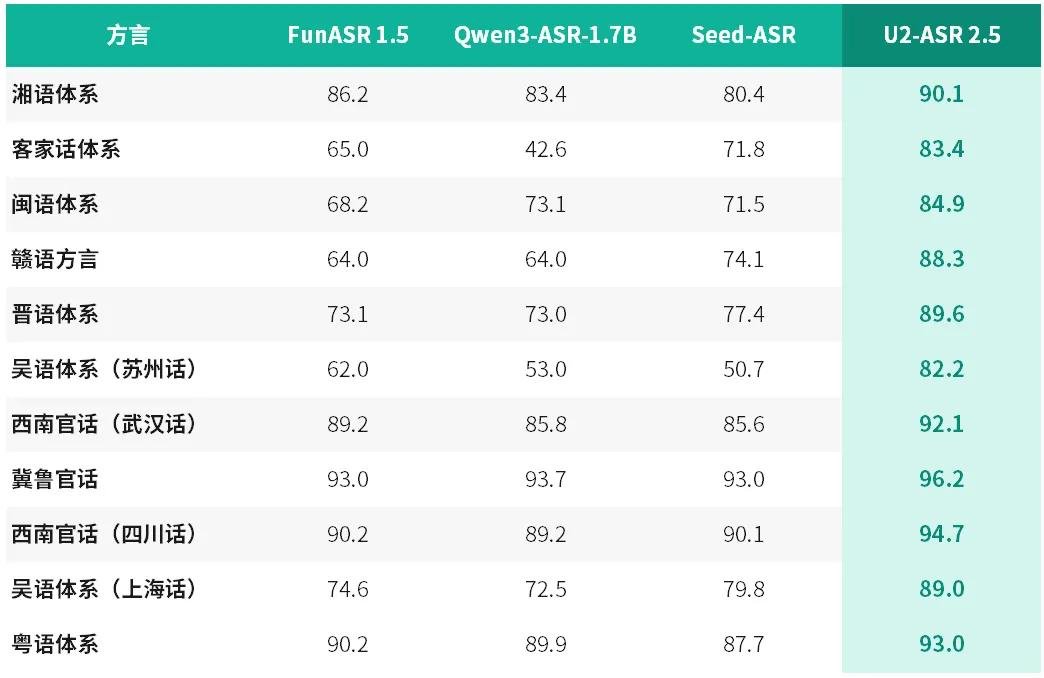Image resolution: width=1044 pixels, height=678 pixels.
Task: Click the 50.7 Seed-ASR score cell
Action: pos(743,369)
